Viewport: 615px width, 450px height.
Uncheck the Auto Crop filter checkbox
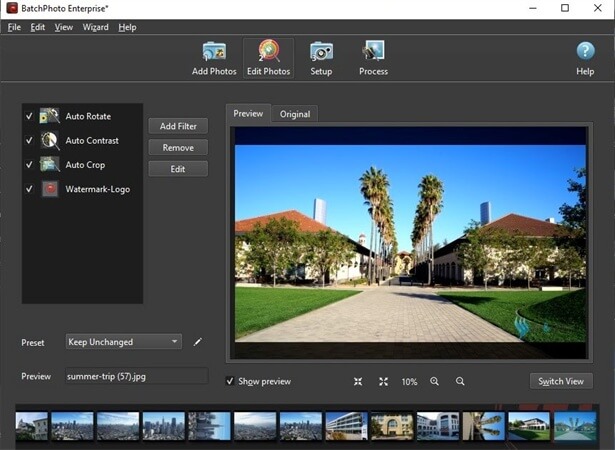(29, 165)
